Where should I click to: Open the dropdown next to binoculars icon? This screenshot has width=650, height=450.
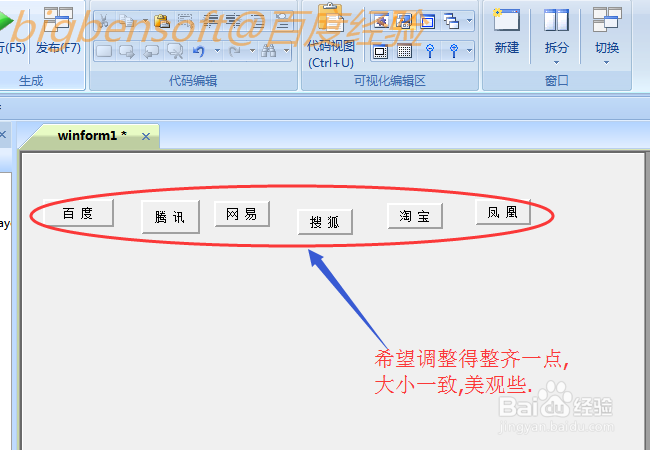point(286,51)
